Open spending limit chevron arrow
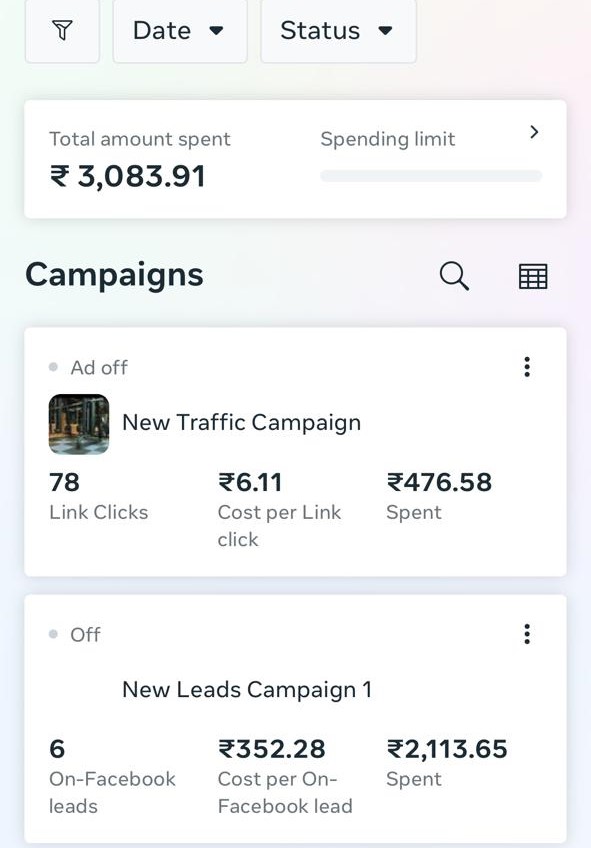Image resolution: width=591 pixels, height=848 pixels. 534,132
